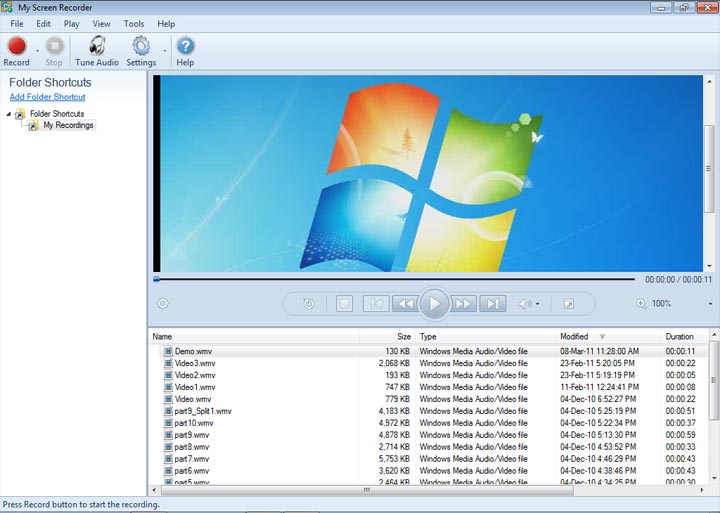Open the Edit menu
Screen dimensions: 720x513
point(44,24)
